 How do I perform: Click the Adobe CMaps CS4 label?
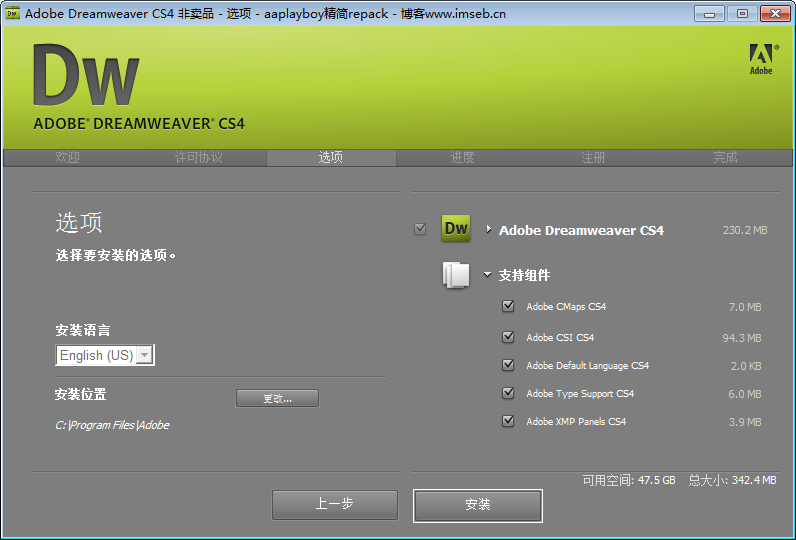click(566, 307)
